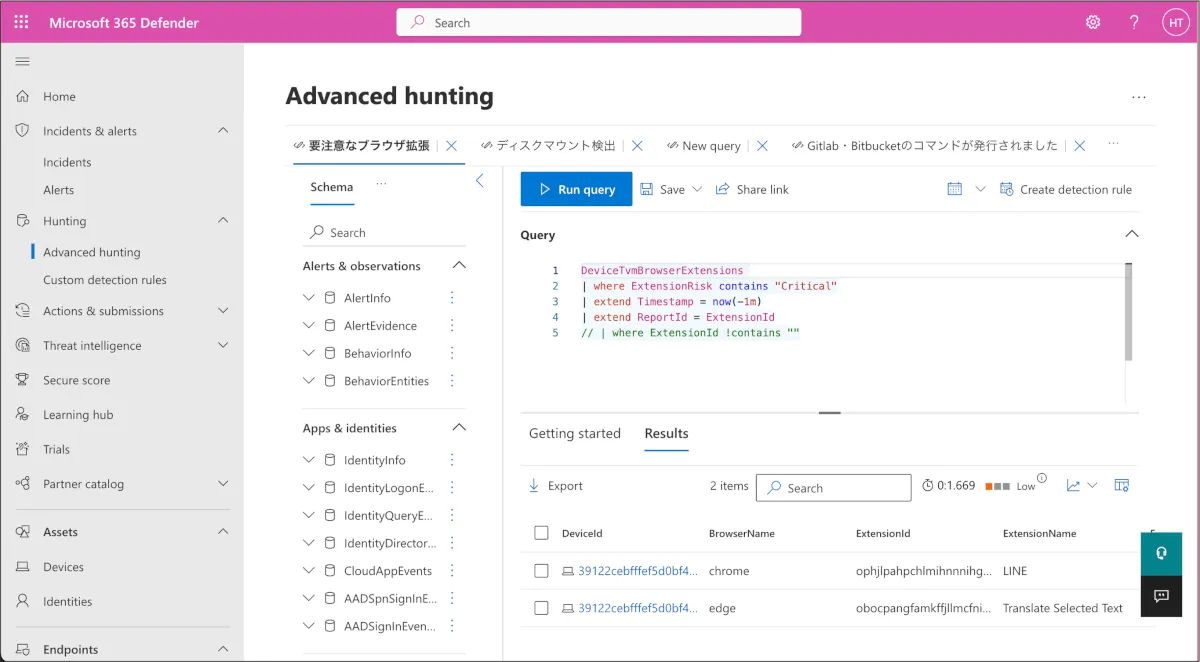Toggle the select-all checkbox in results header
The width and height of the screenshot is (1200, 662).
click(541, 533)
